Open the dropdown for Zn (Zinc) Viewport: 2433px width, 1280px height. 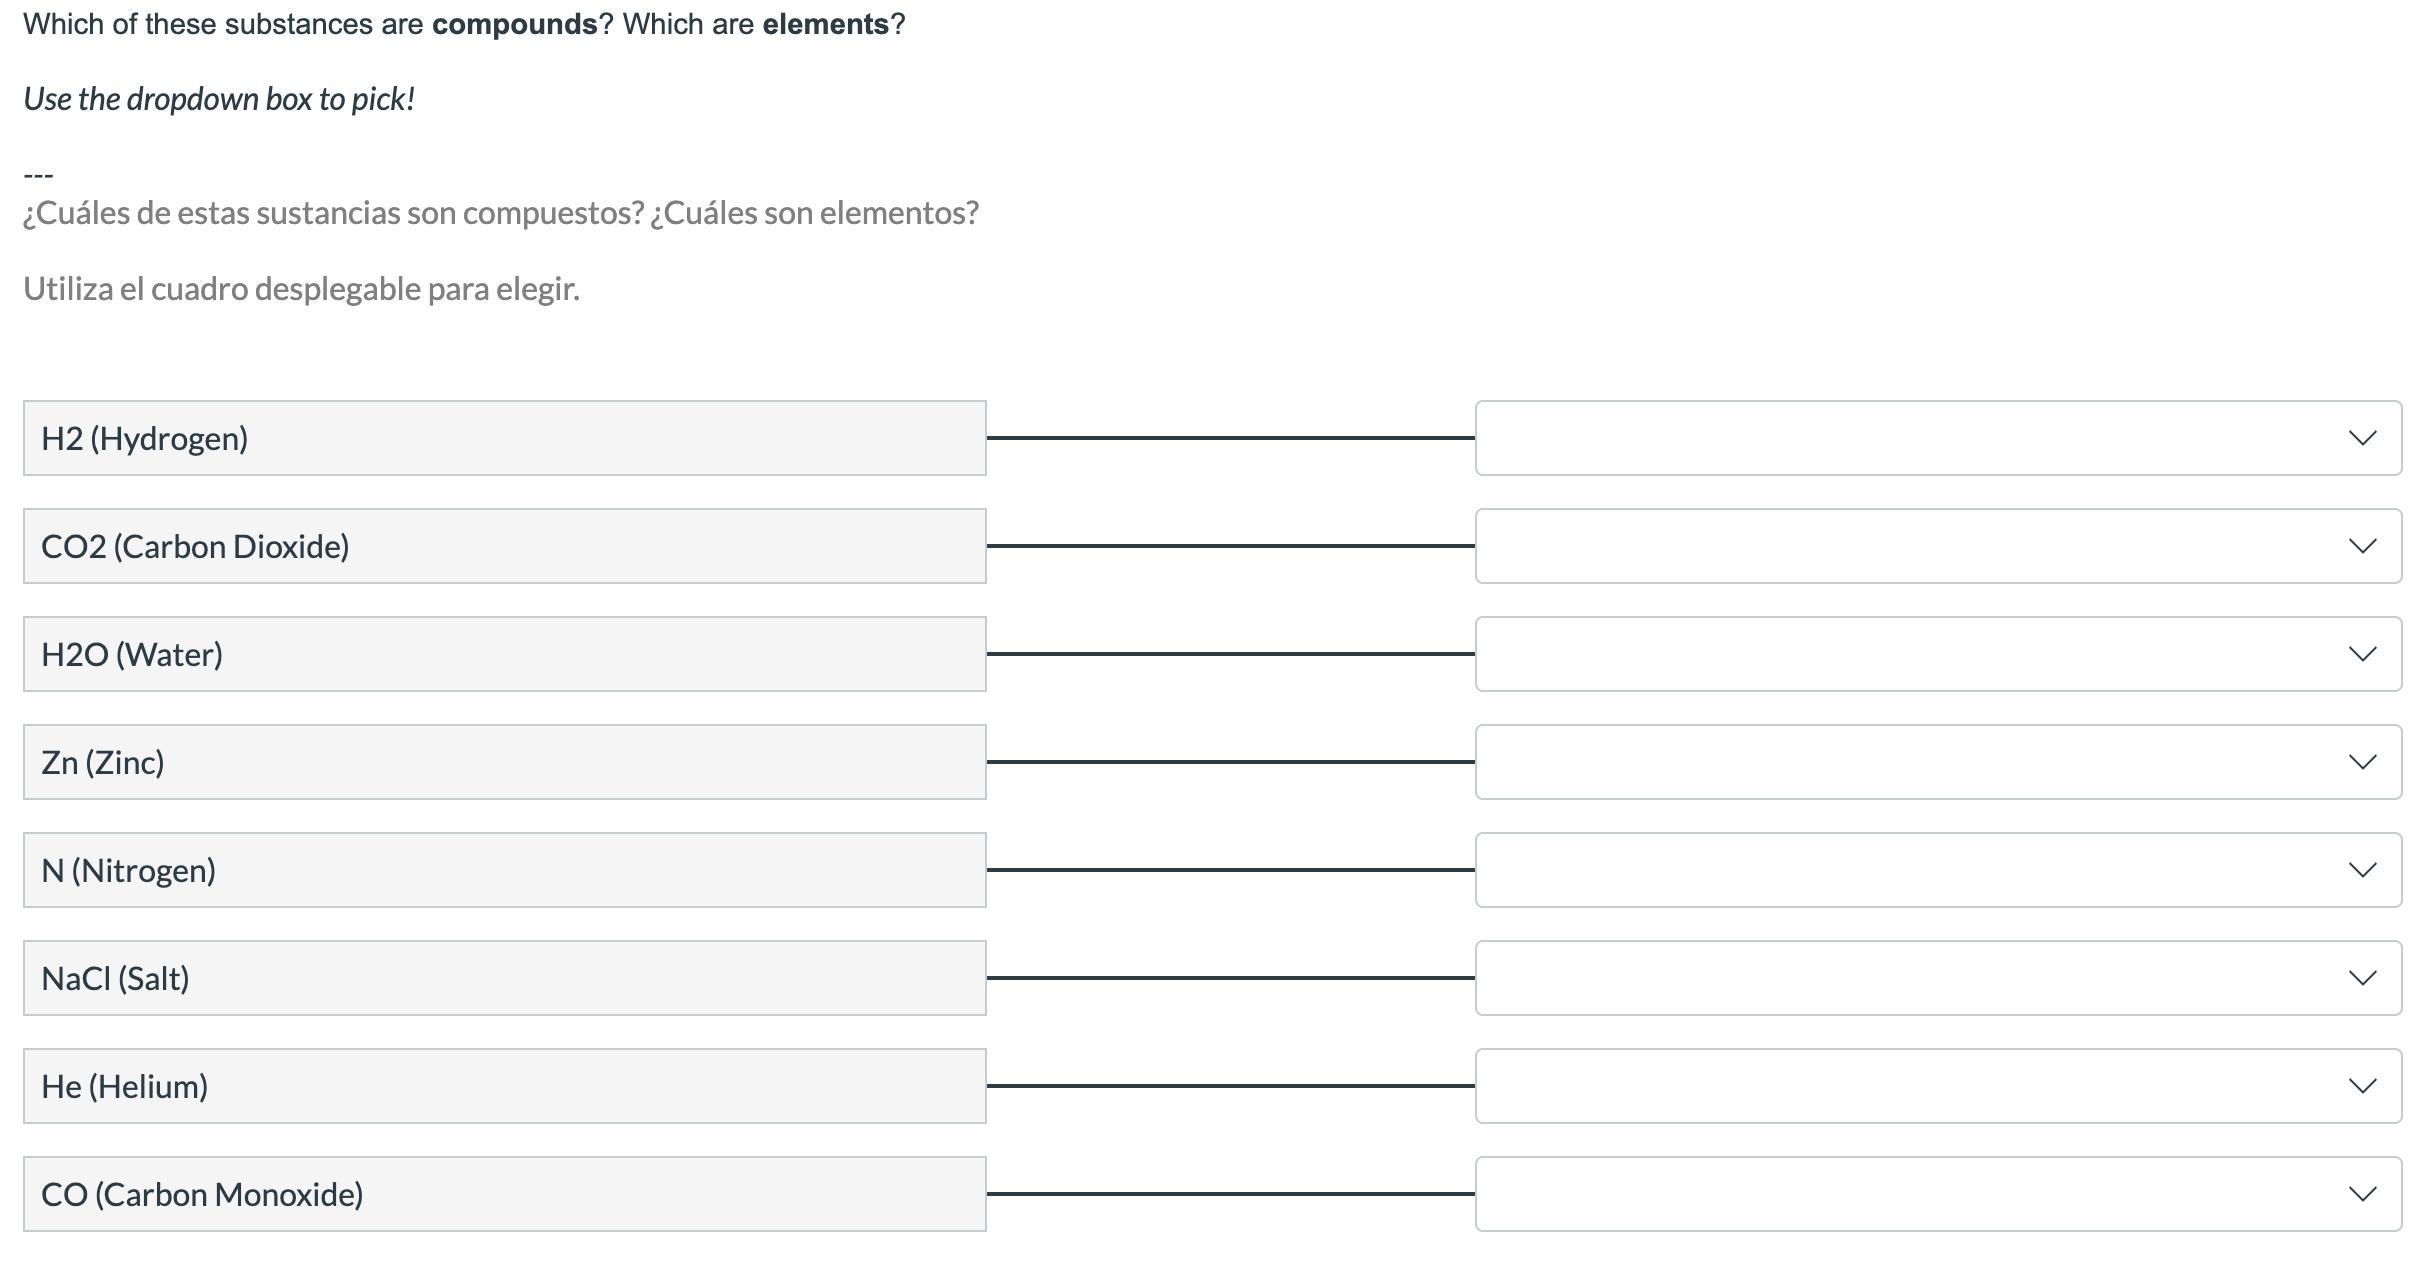click(x=1937, y=762)
